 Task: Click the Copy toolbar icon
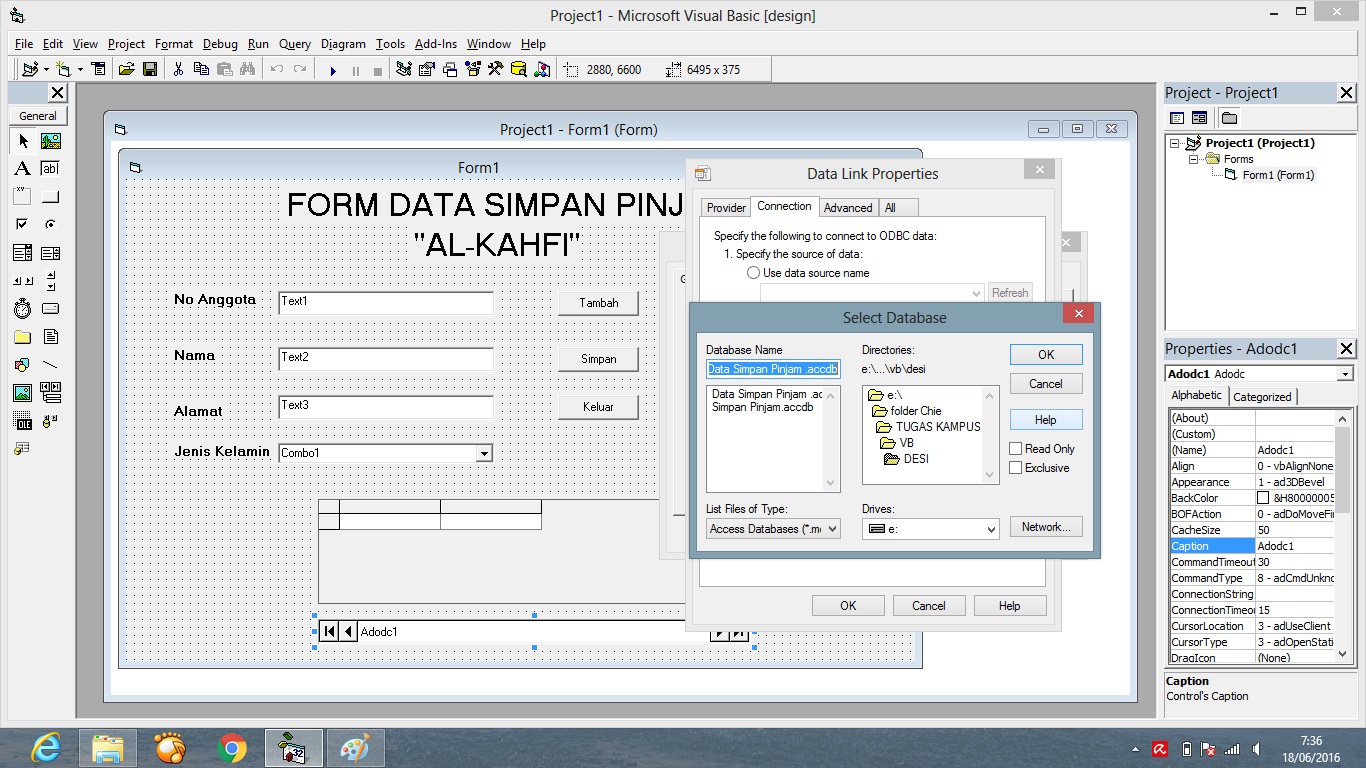tap(201, 70)
